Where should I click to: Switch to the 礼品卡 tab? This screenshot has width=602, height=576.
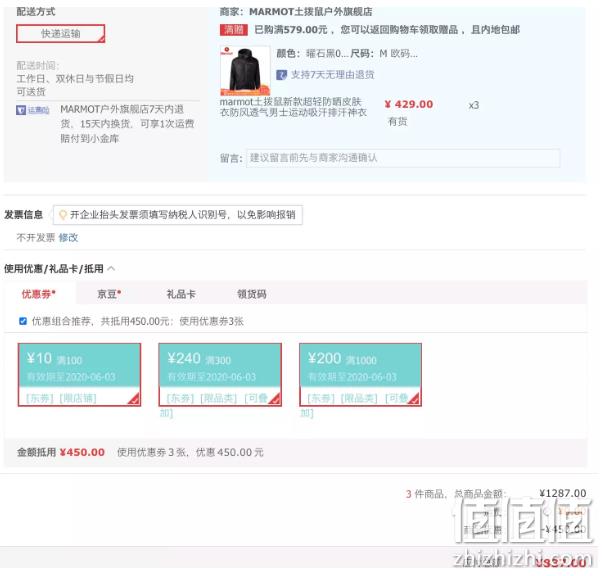[181, 295]
